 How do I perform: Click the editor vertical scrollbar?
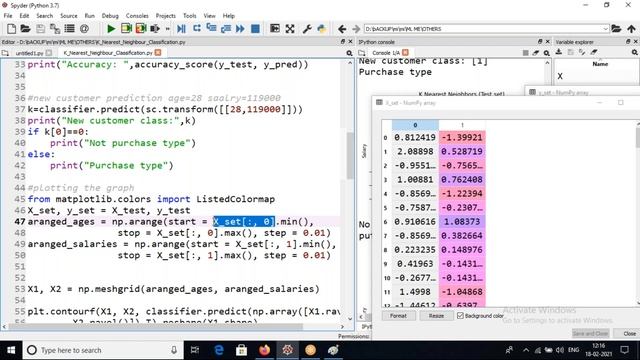(x=350, y=155)
